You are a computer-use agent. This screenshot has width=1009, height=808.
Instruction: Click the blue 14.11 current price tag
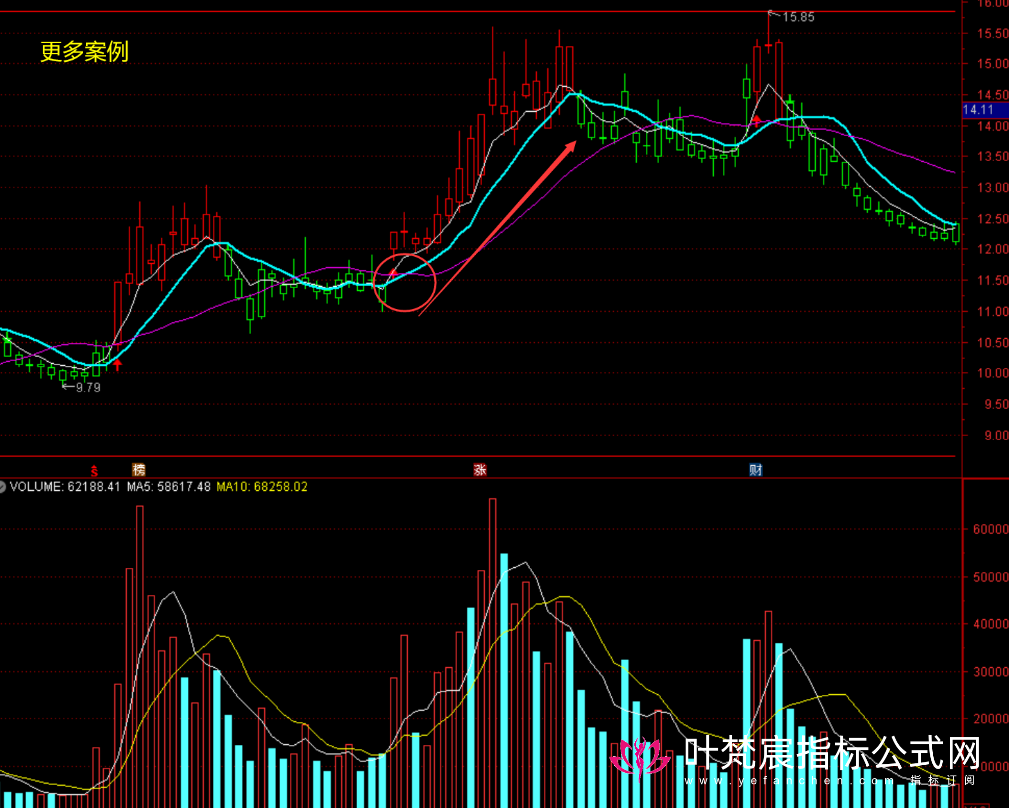(985, 110)
